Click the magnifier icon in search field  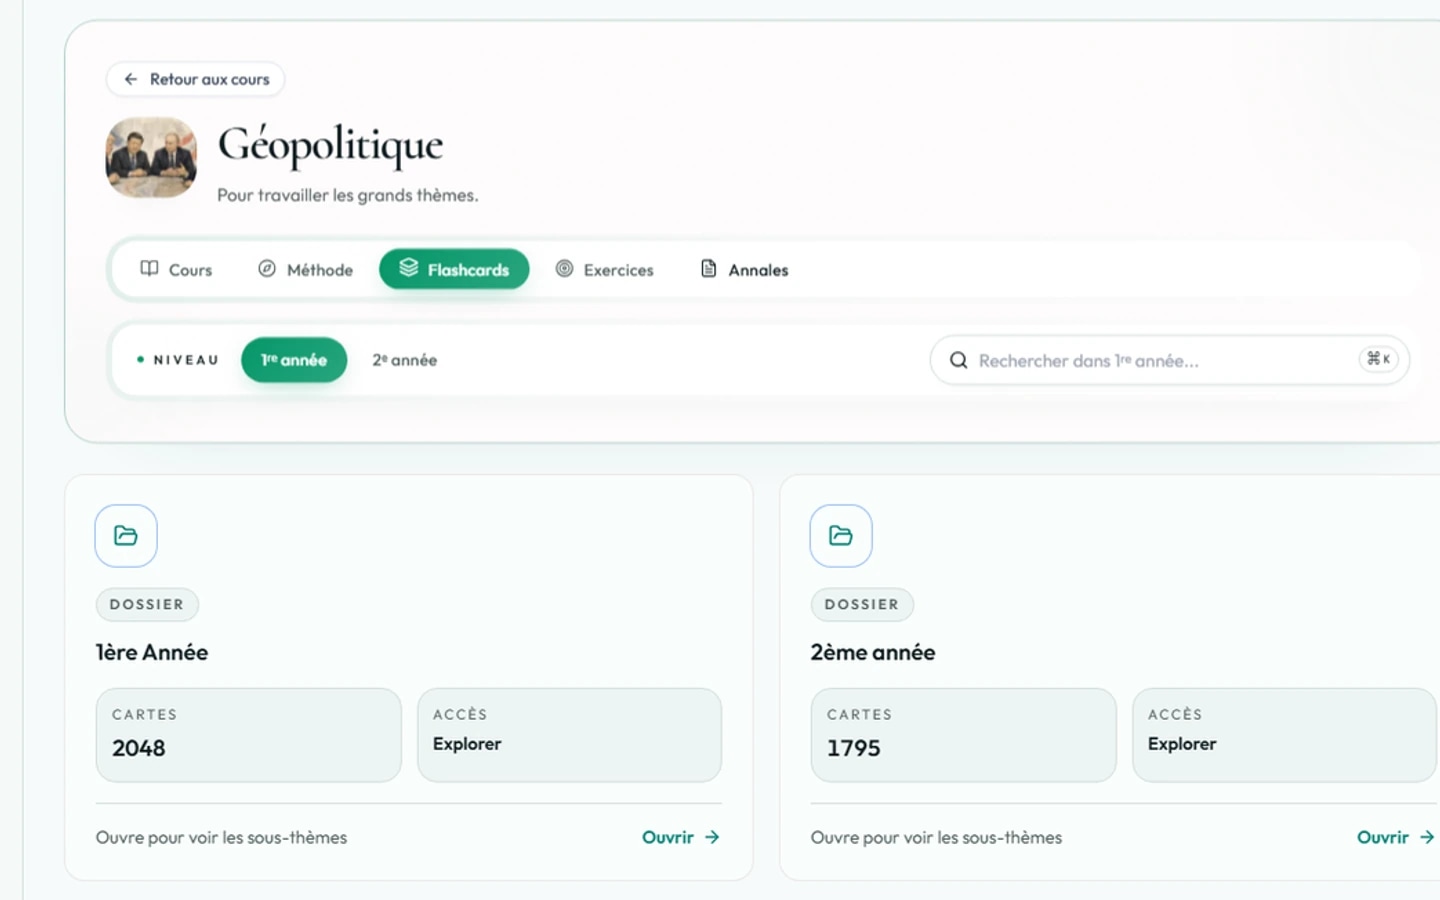958,360
